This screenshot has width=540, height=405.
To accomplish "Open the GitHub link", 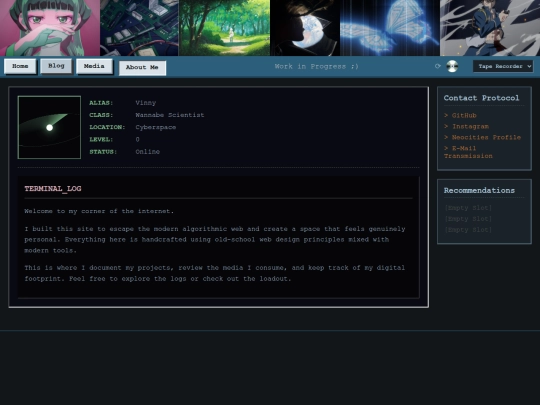I will click(x=464, y=115).
